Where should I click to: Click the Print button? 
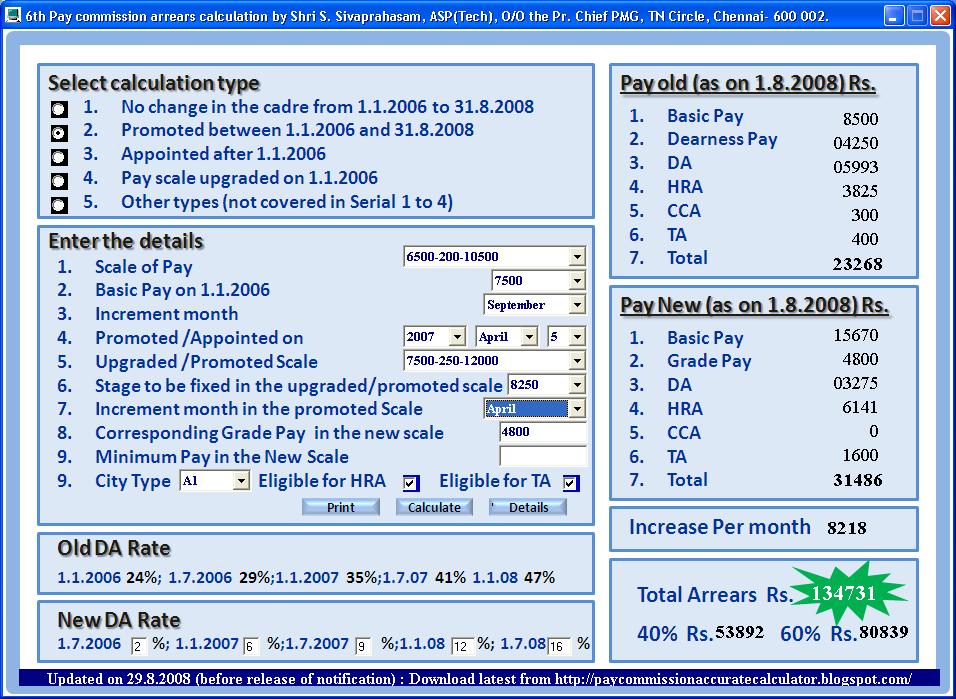pos(341,507)
